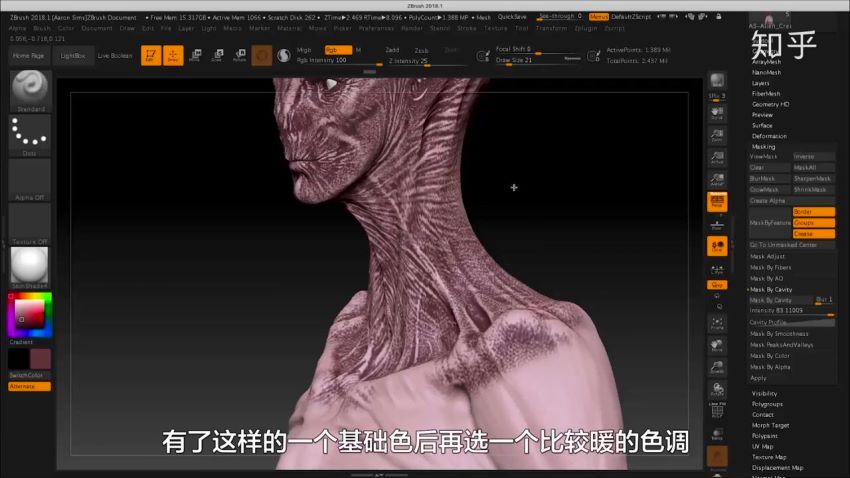Expand the Polygroups subpalette
The image size is (850, 478).
coord(767,404)
